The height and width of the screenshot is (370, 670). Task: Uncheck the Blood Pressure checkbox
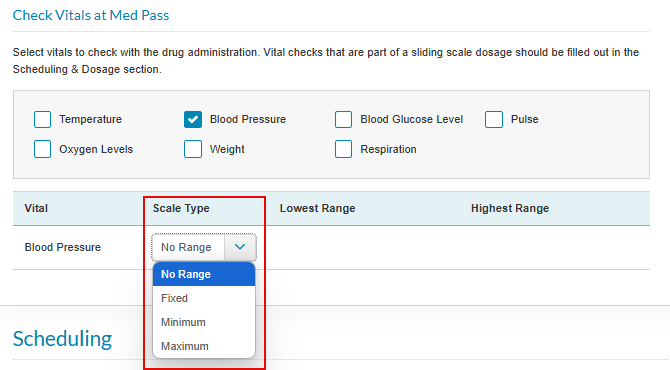click(x=193, y=119)
